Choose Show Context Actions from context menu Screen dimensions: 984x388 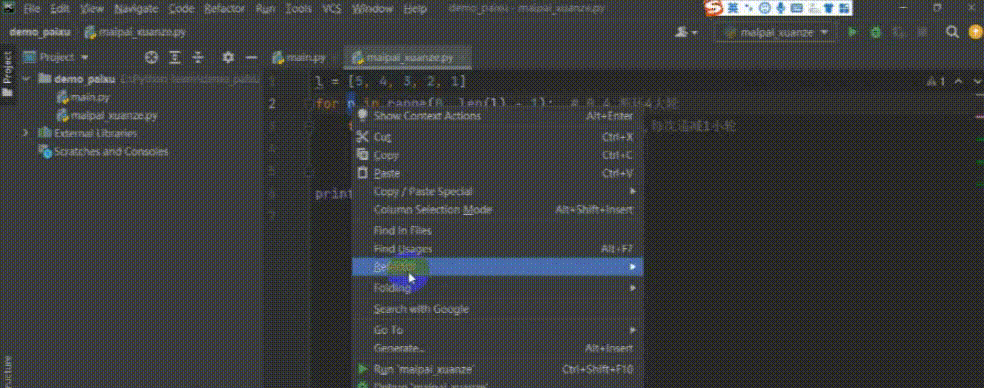(497, 116)
